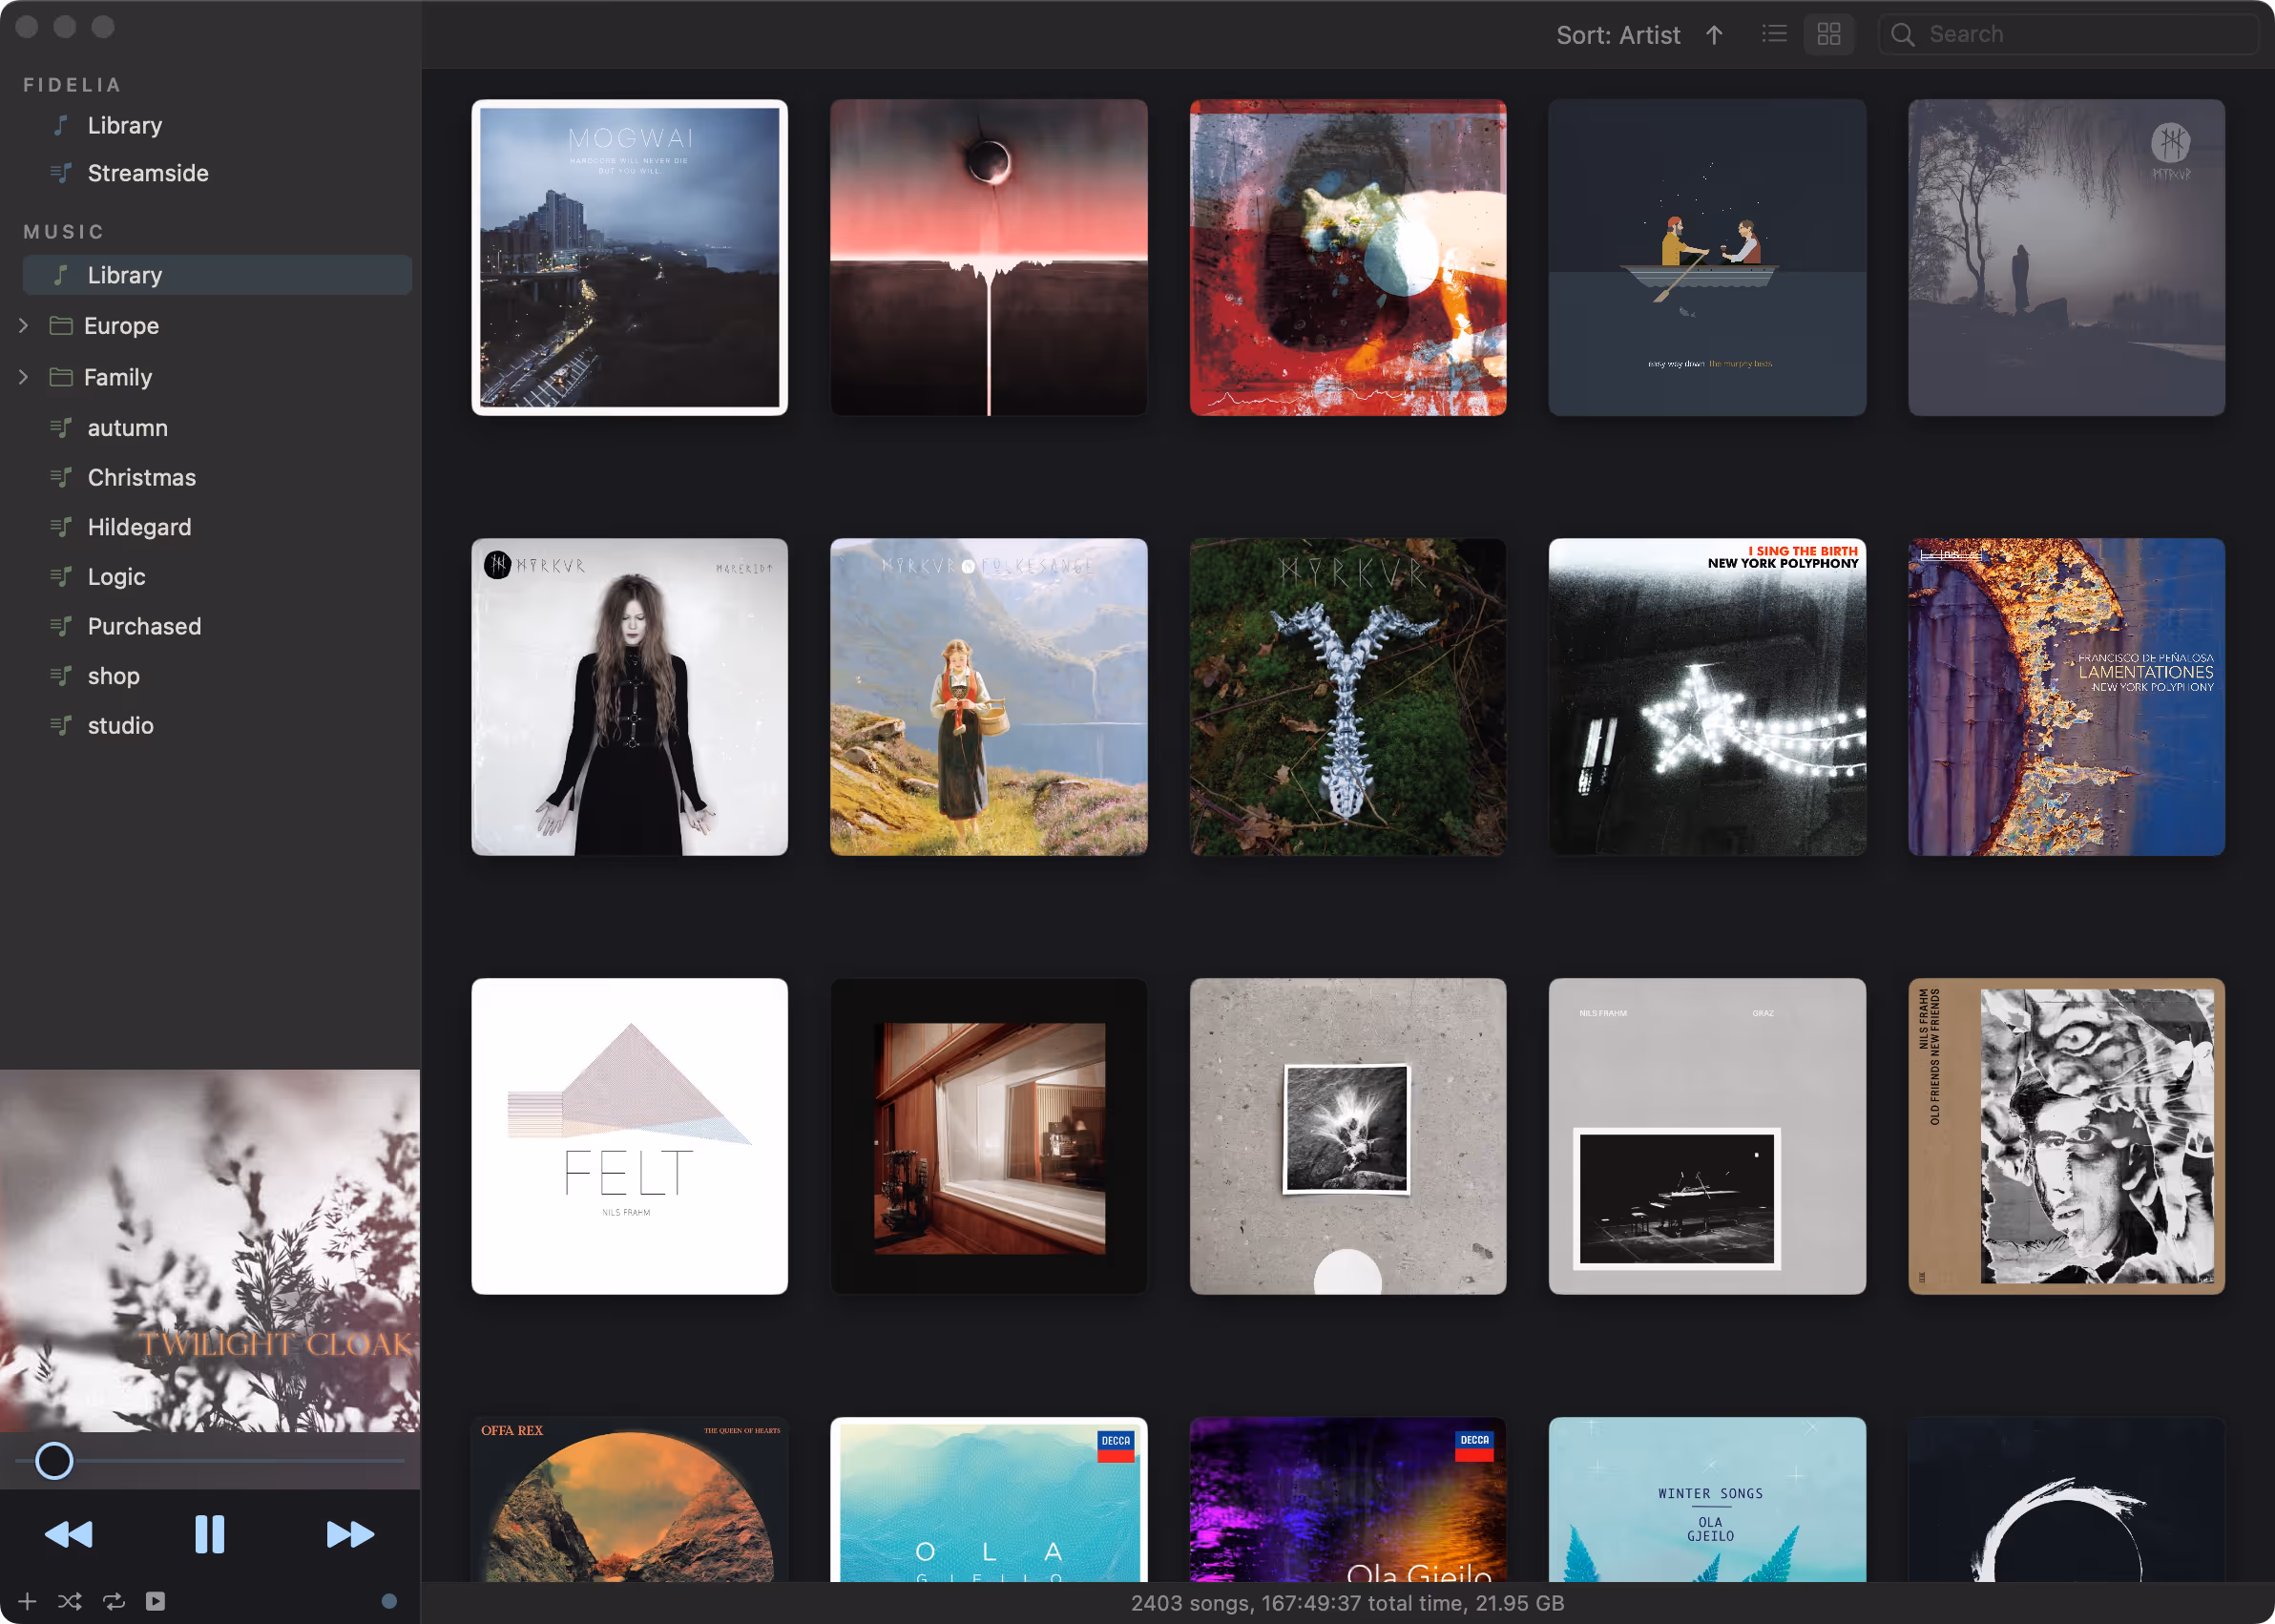Select the Nils Frahm Felt album

point(630,1136)
